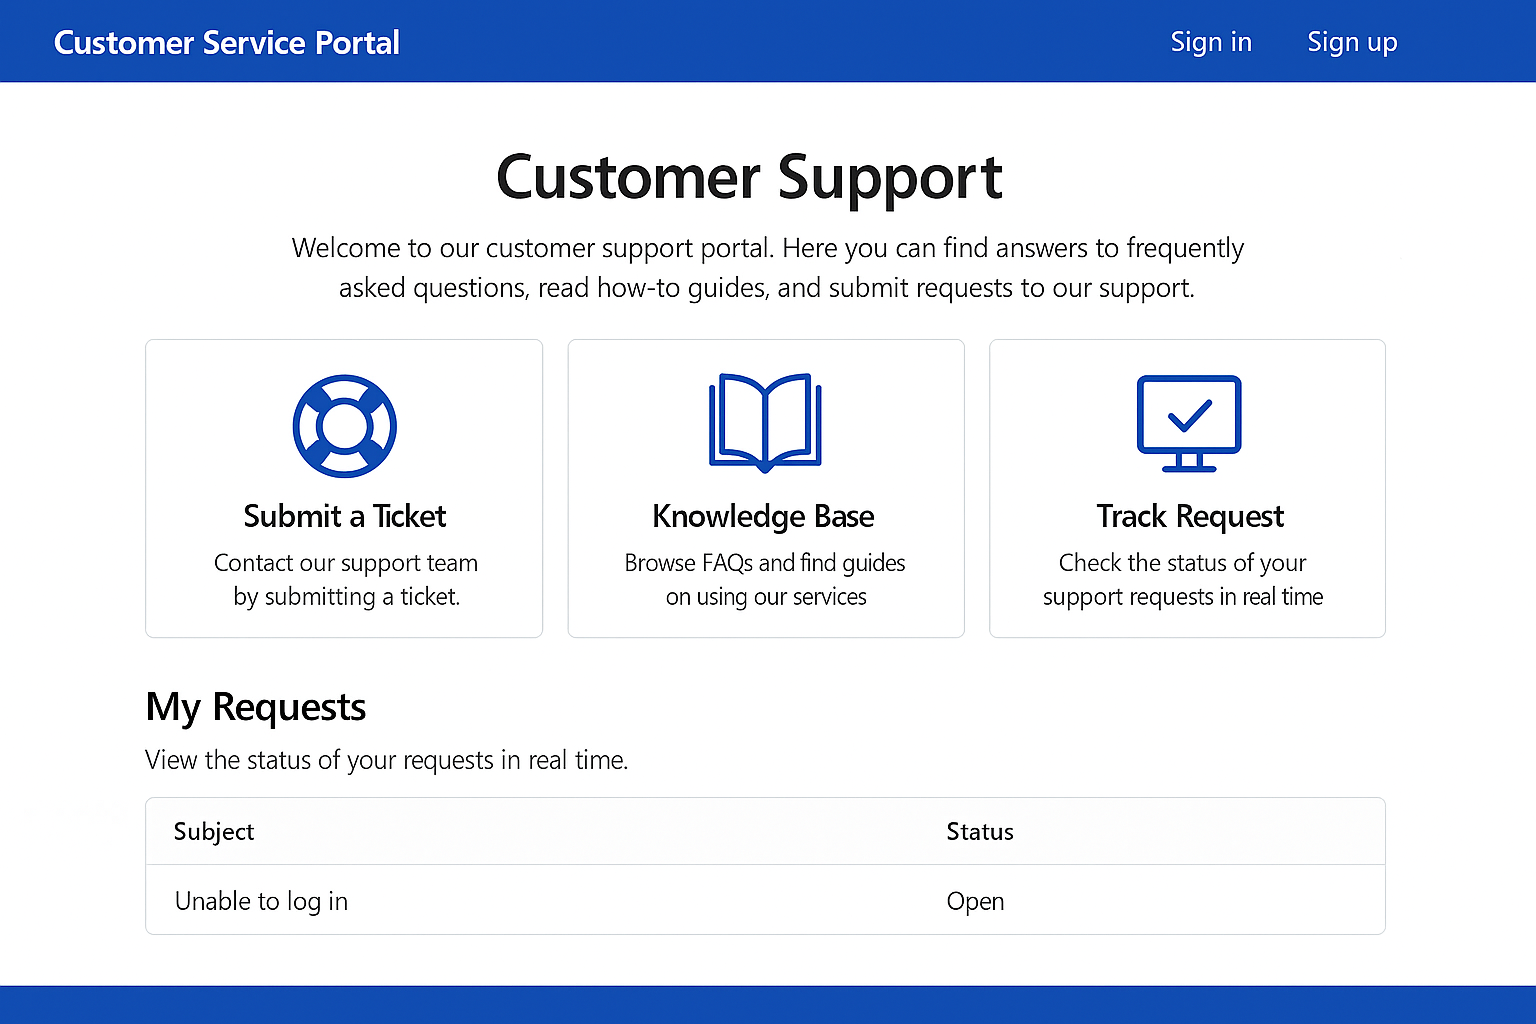
Task: Click the real-time status description text
Action: click(1182, 579)
